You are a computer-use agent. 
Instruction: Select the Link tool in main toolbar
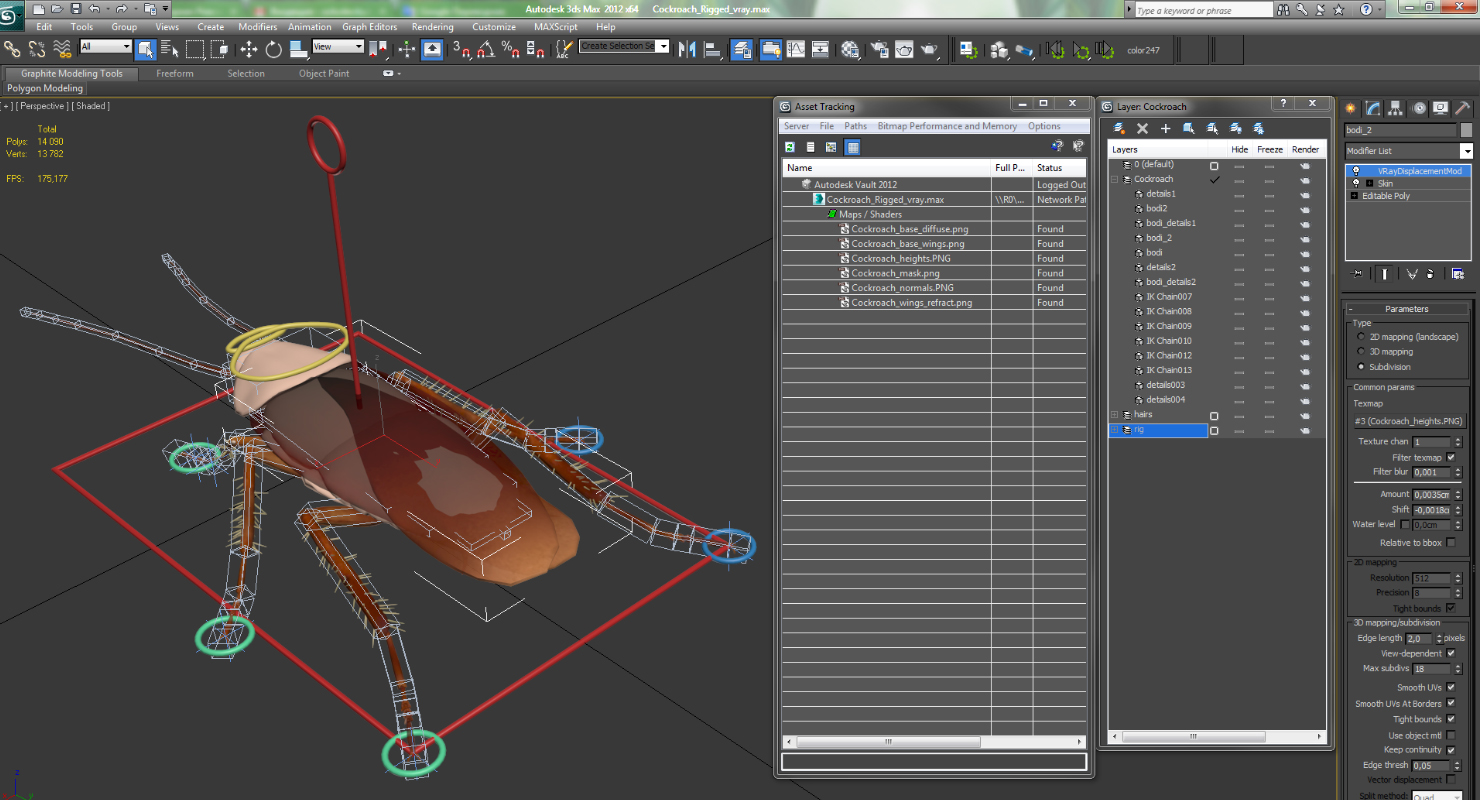pyautogui.click(x=12, y=48)
